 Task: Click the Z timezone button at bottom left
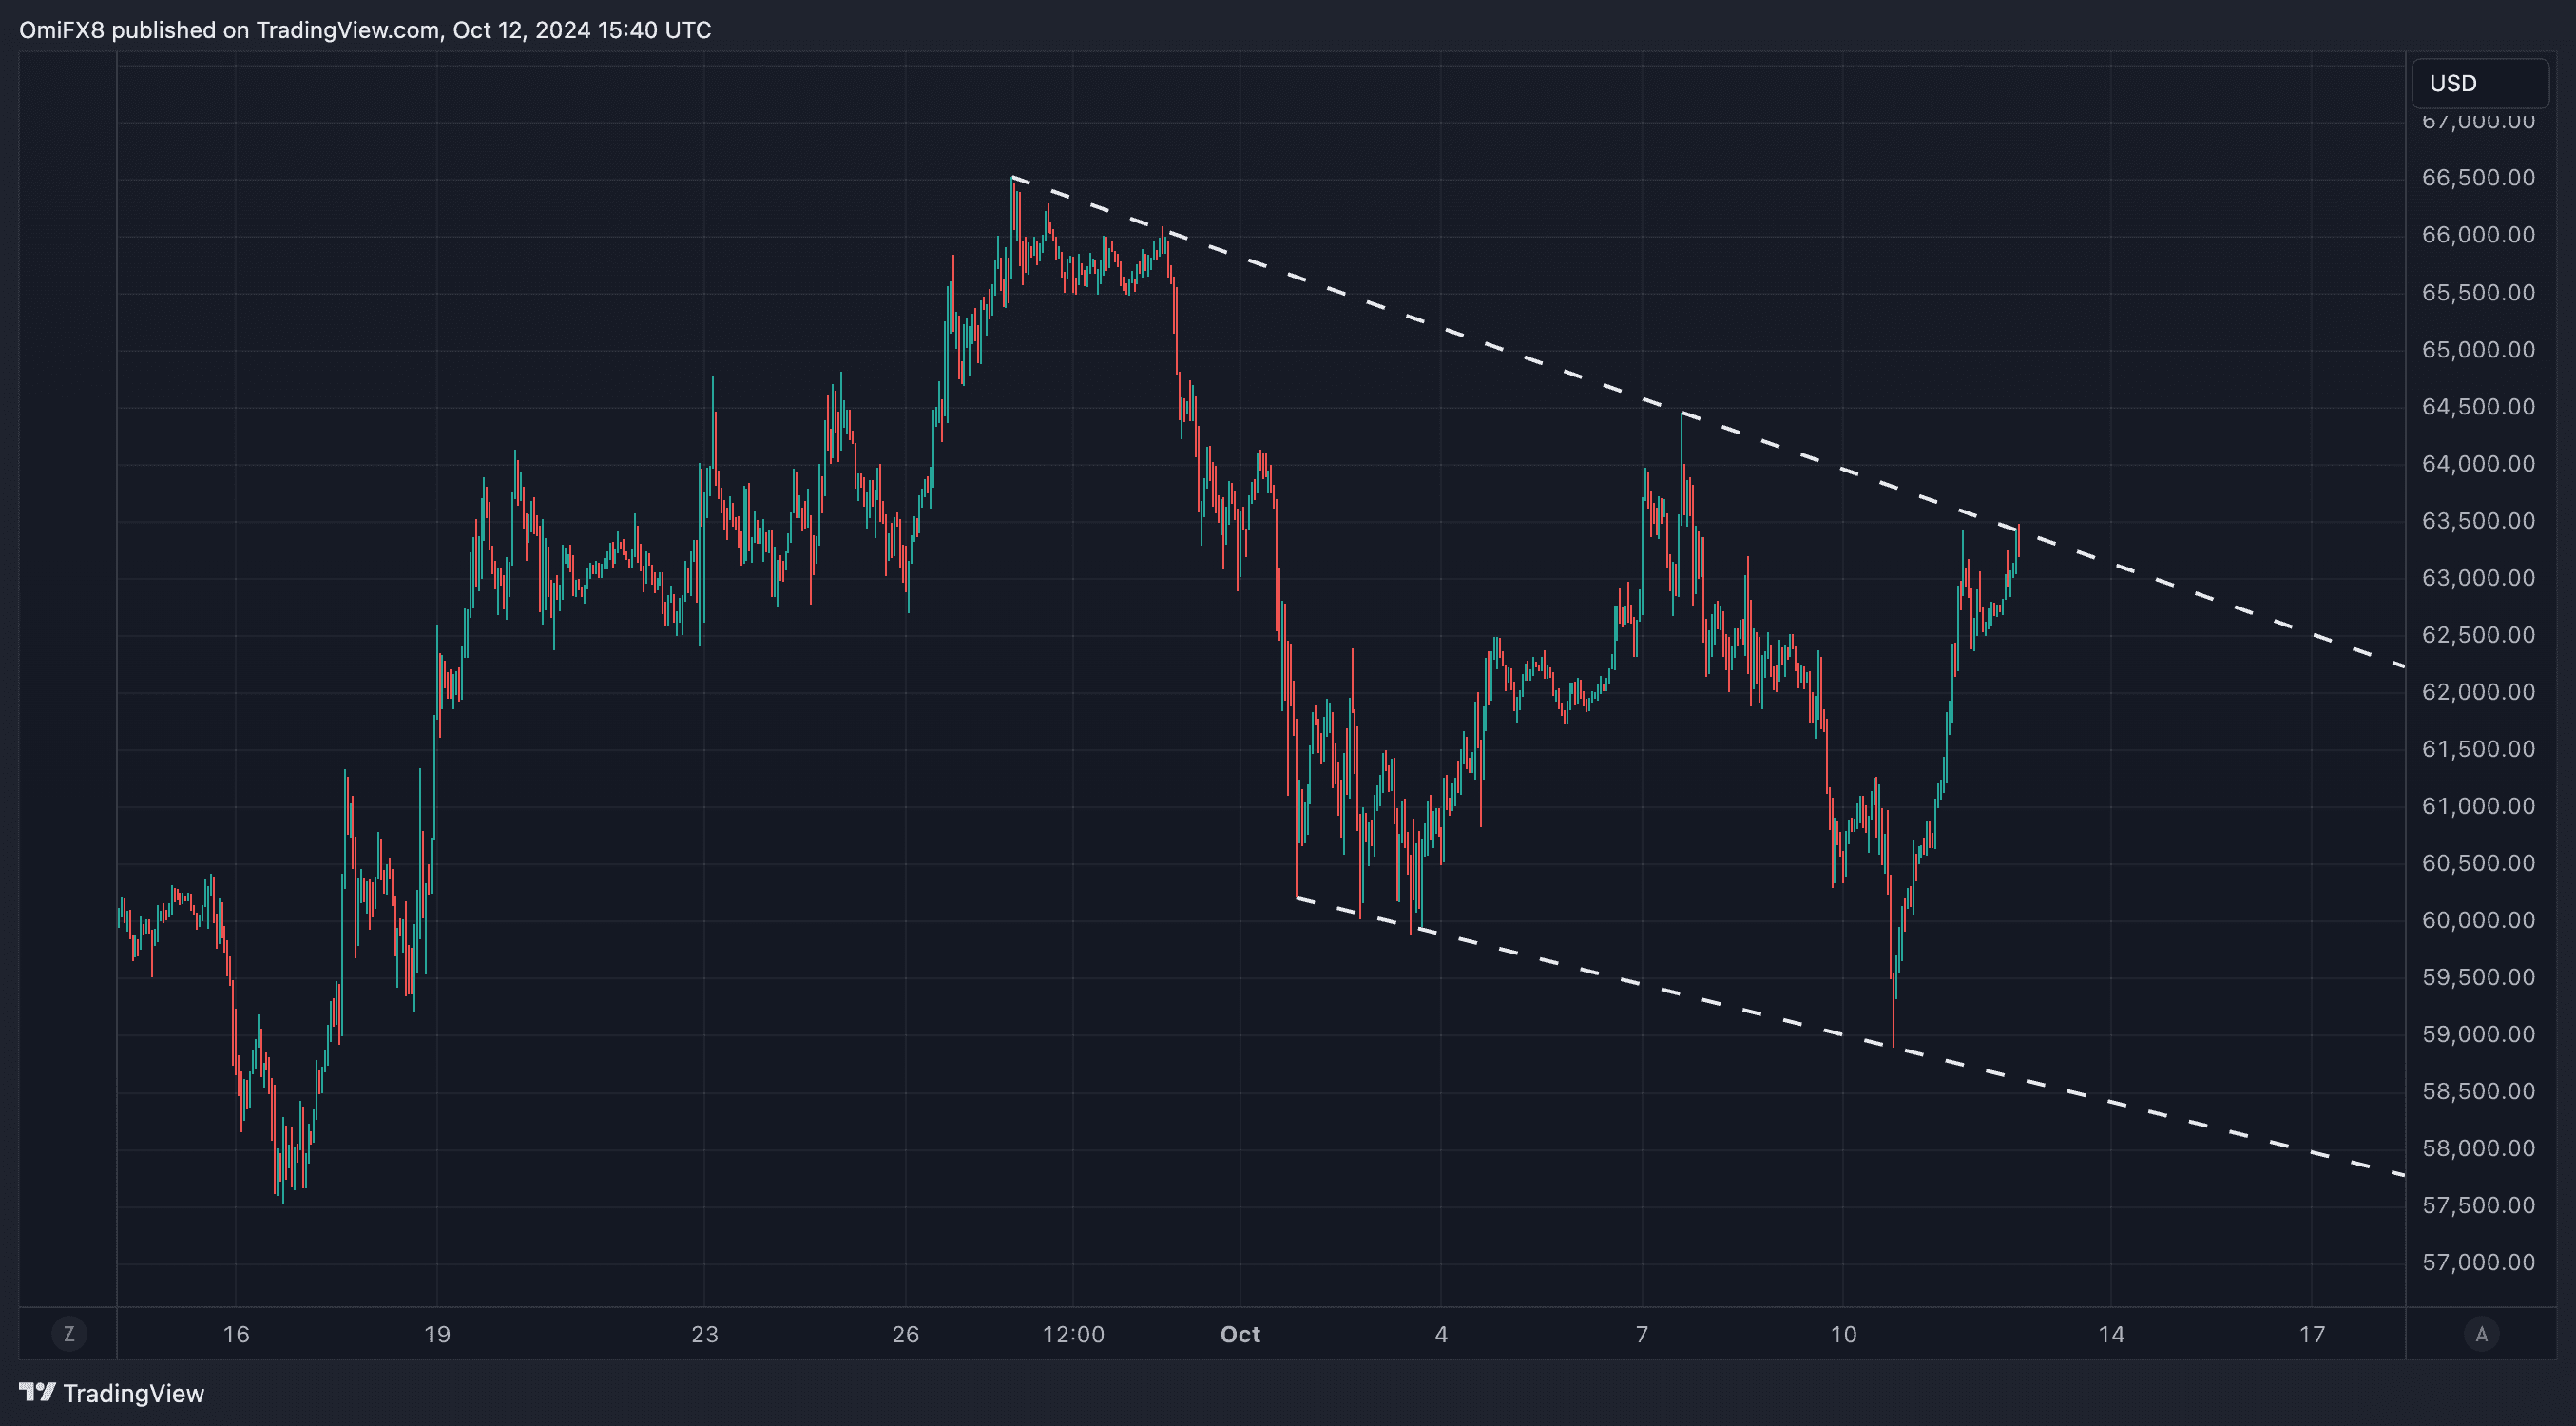(x=69, y=1334)
